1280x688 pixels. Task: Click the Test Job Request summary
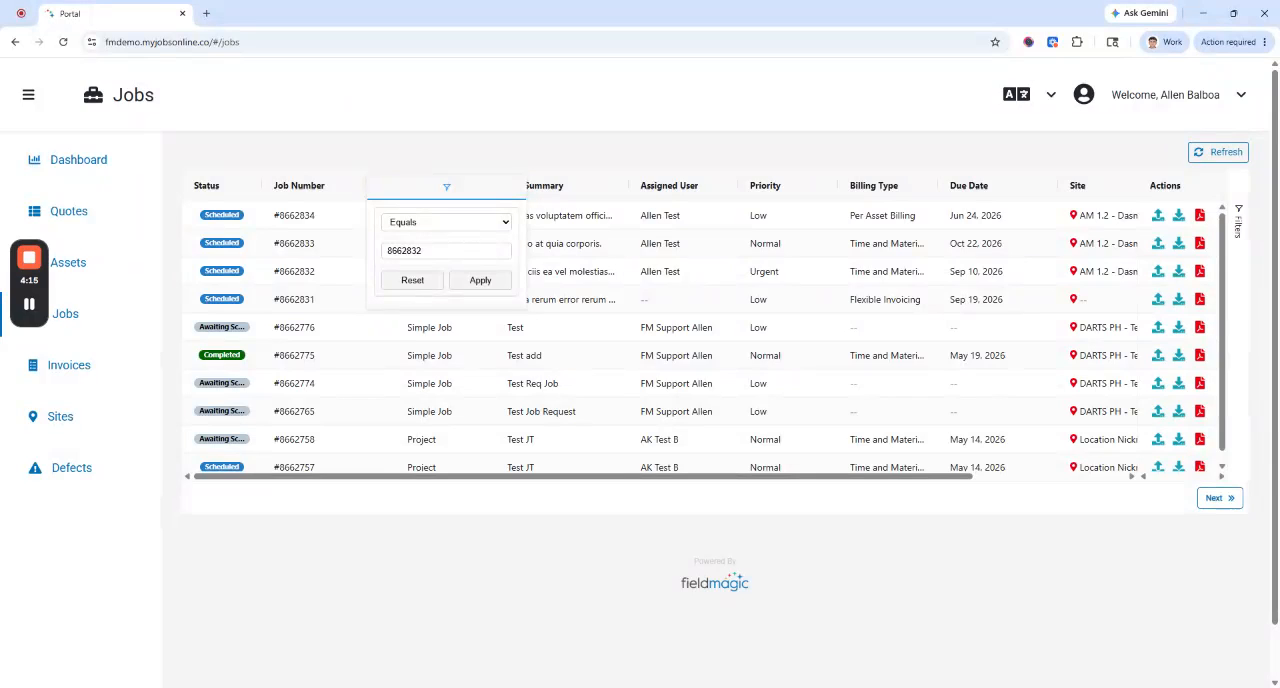[541, 411]
